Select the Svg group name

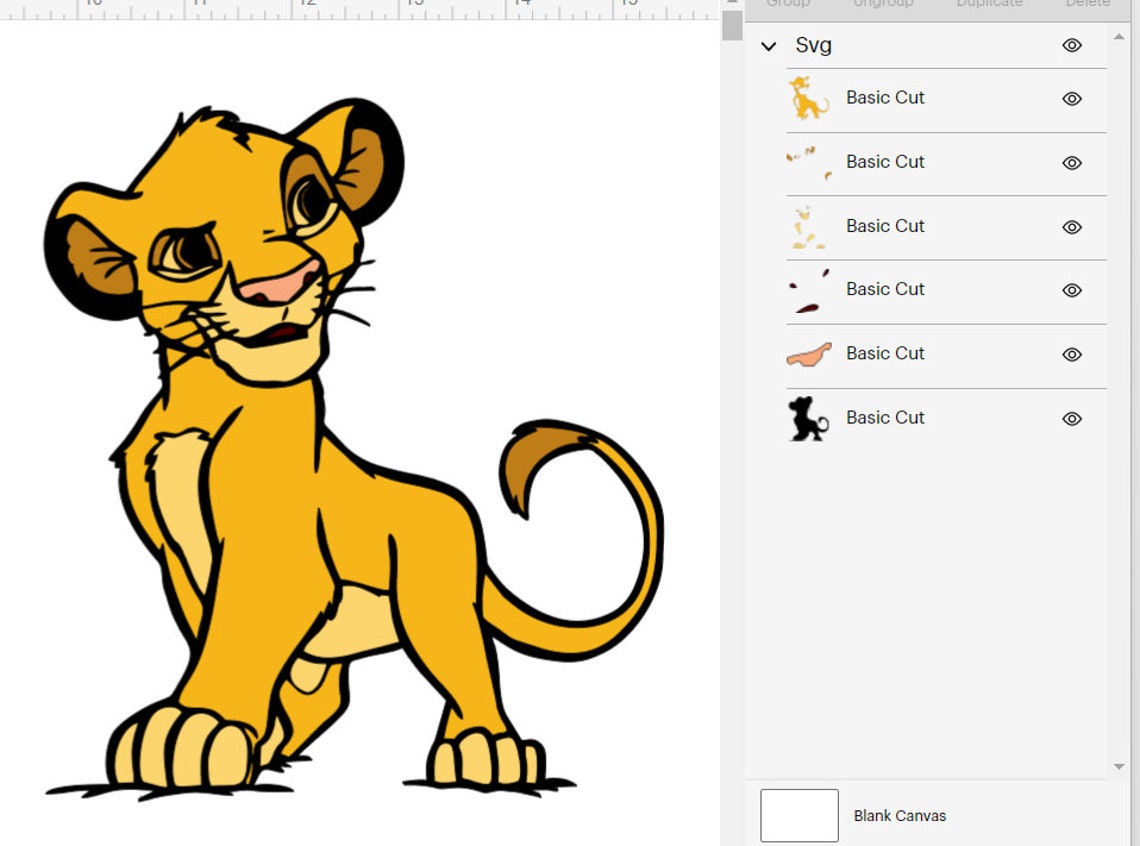tap(812, 45)
